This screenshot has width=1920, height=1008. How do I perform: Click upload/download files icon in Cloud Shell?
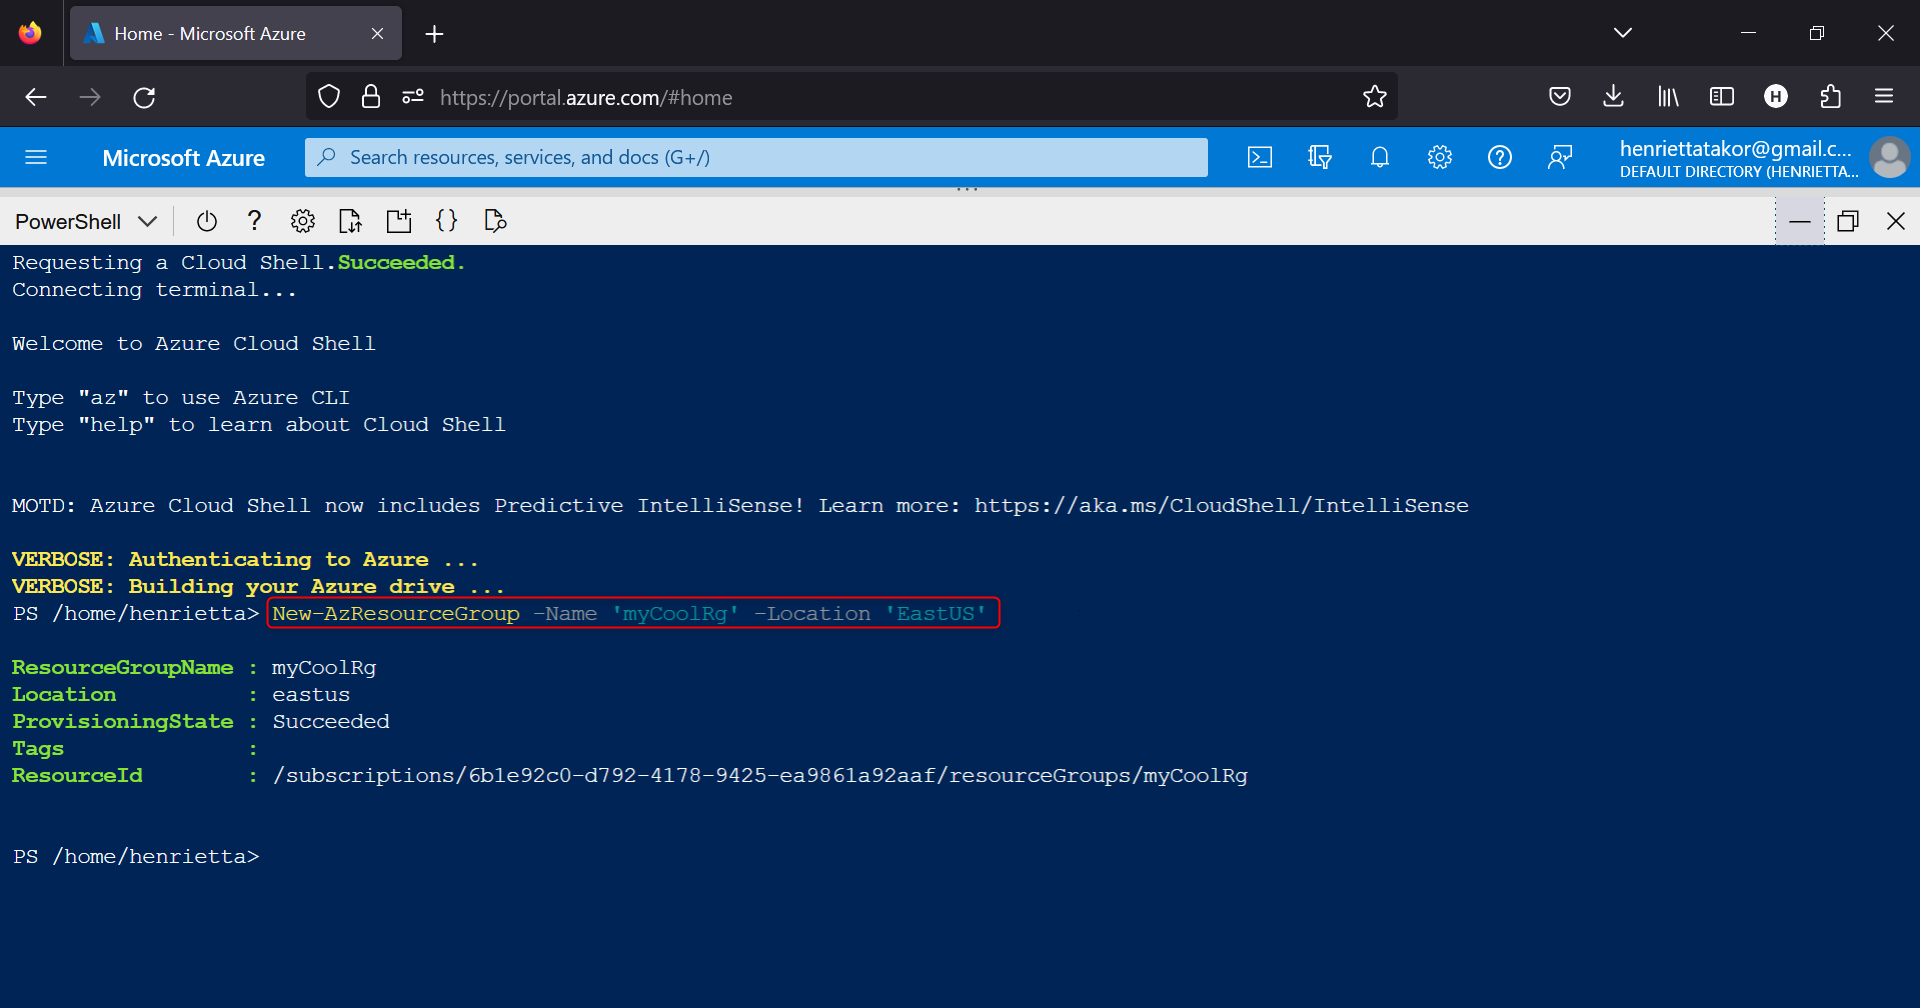pos(350,221)
